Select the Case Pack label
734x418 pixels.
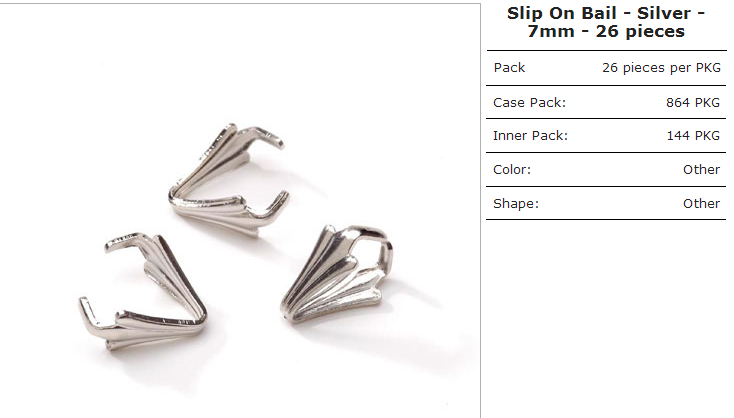pos(529,103)
